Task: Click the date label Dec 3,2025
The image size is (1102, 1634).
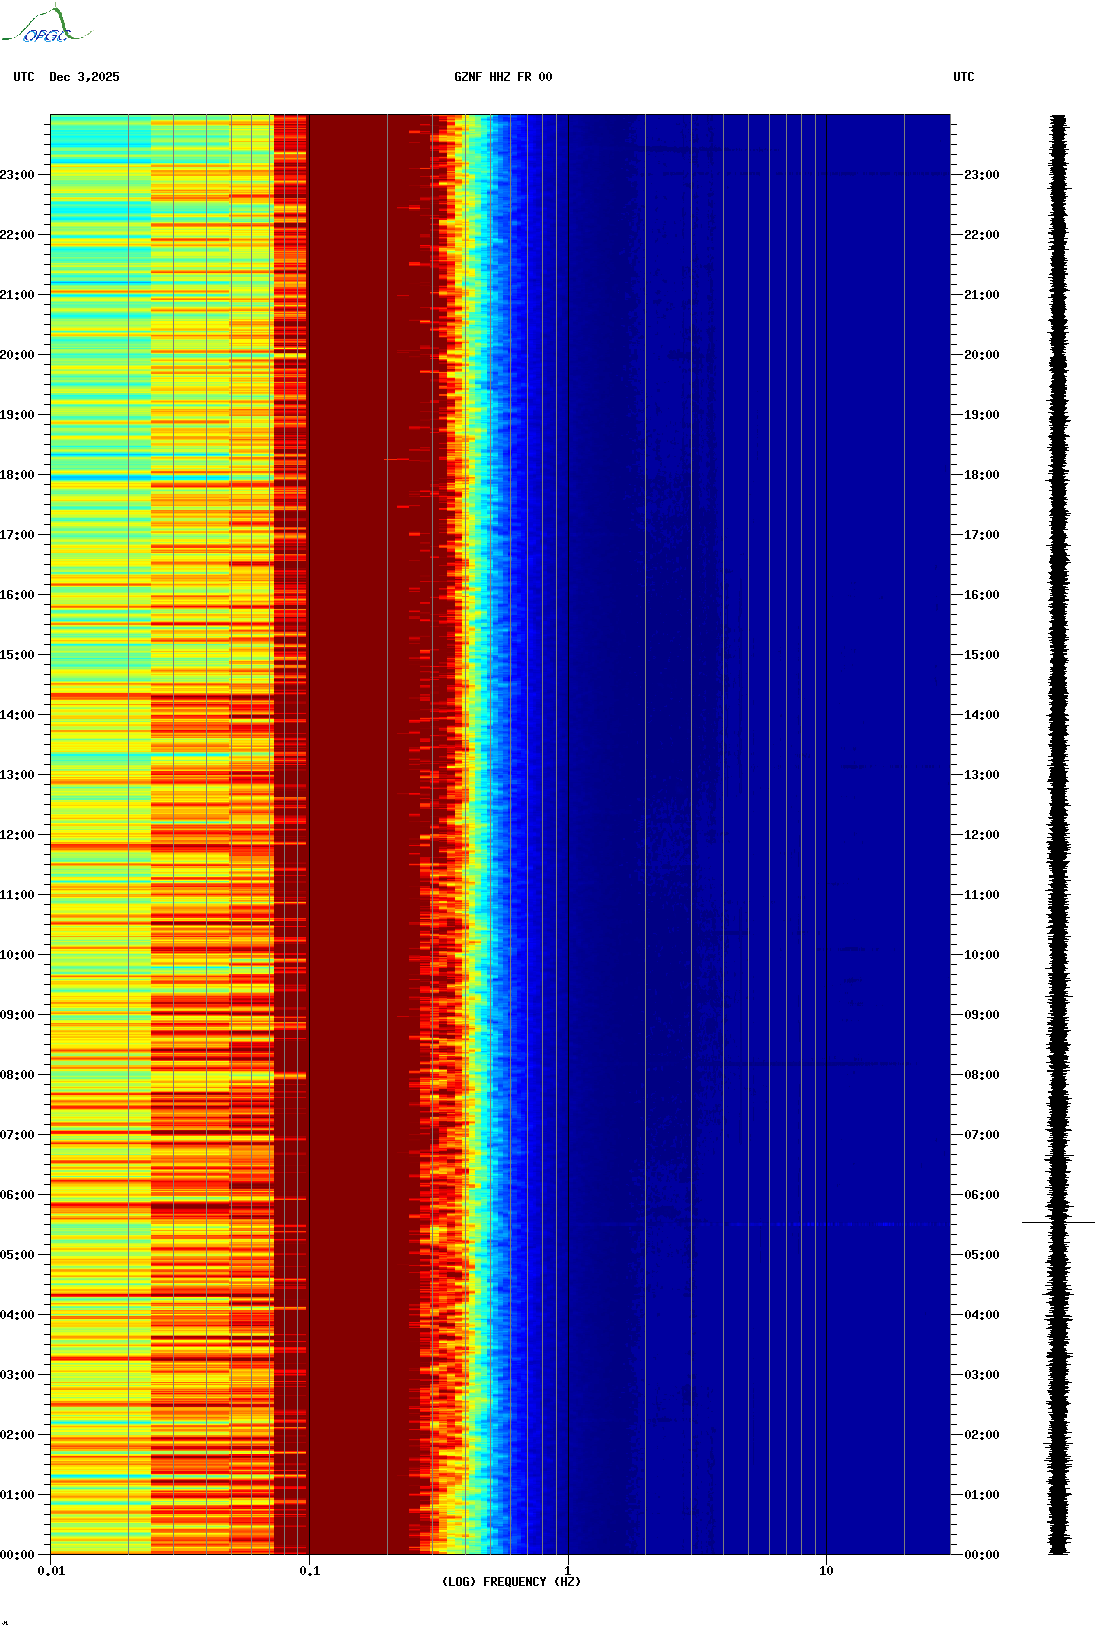Action: click(x=84, y=77)
